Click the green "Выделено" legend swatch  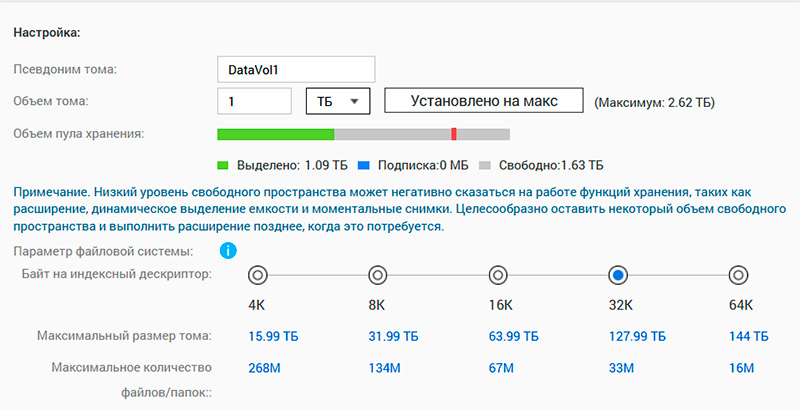click(224, 164)
